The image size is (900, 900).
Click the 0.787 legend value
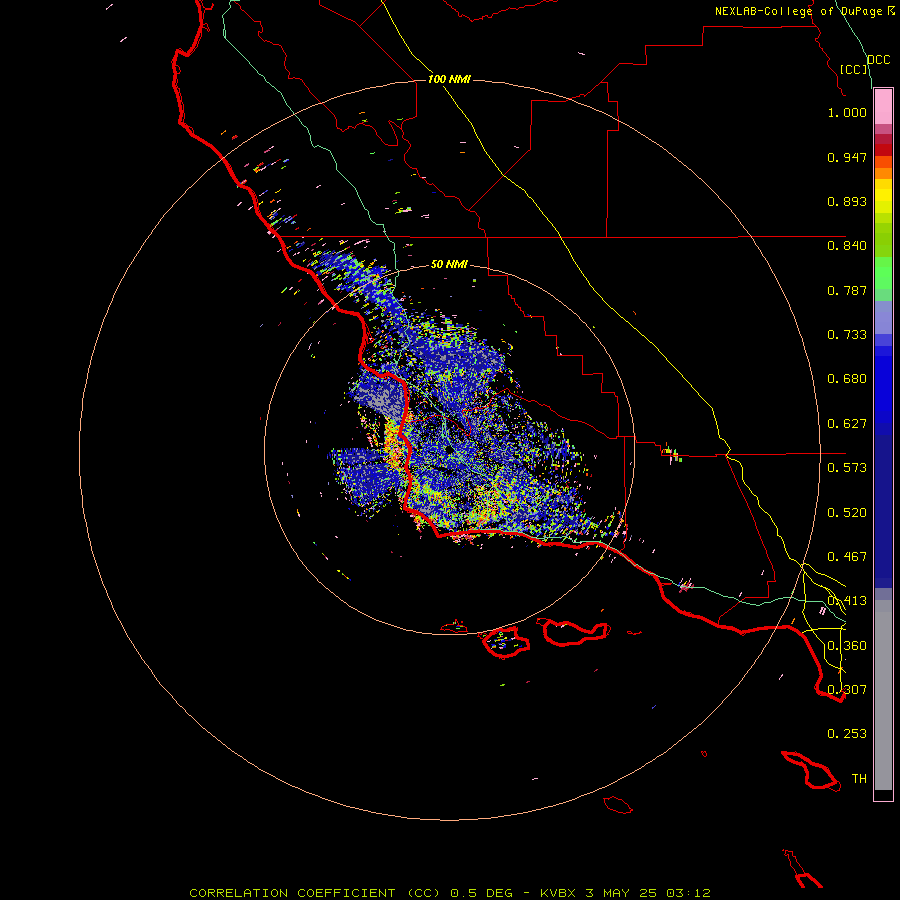[847, 290]
